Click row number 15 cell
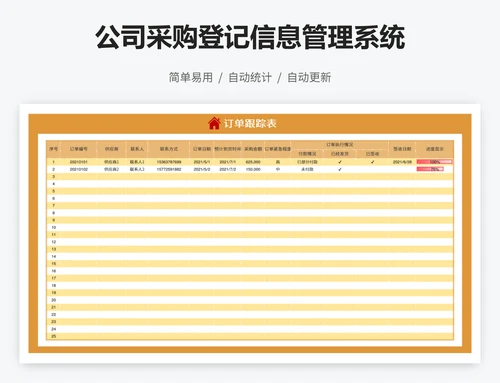The image size is (500, 383). [x=53, y=264]
